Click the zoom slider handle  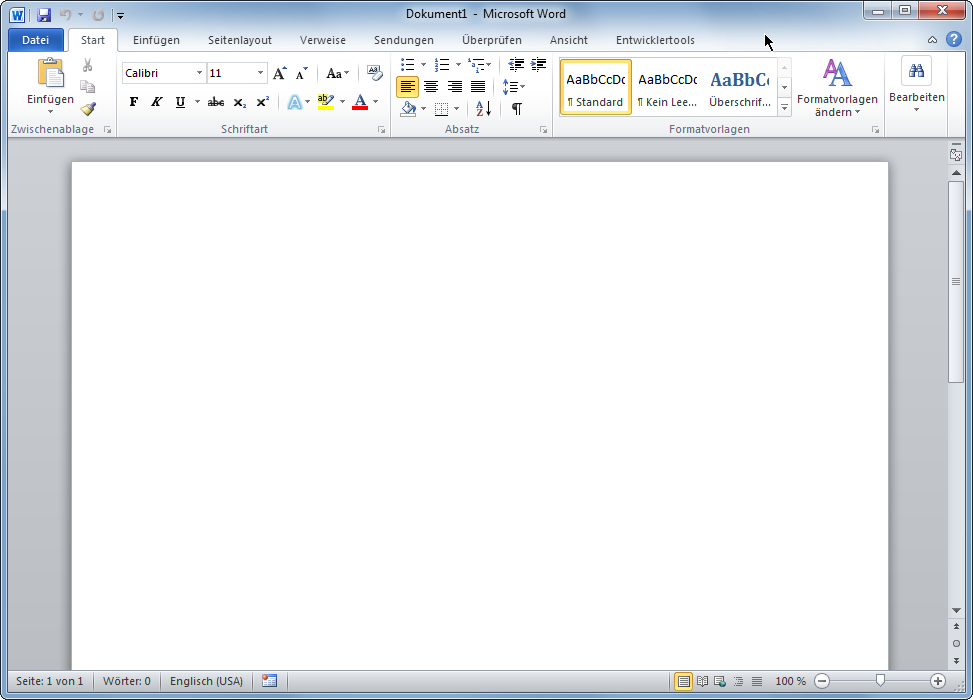880,681
